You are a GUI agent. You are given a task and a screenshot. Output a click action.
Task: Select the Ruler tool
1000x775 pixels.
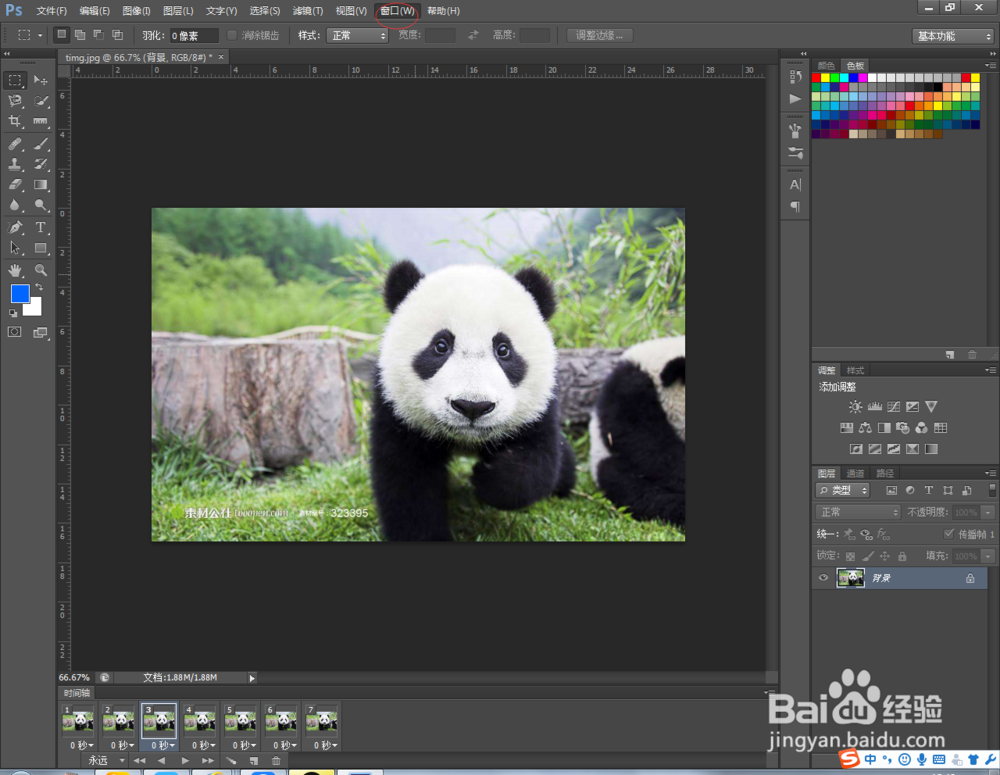tap(40, 121)
